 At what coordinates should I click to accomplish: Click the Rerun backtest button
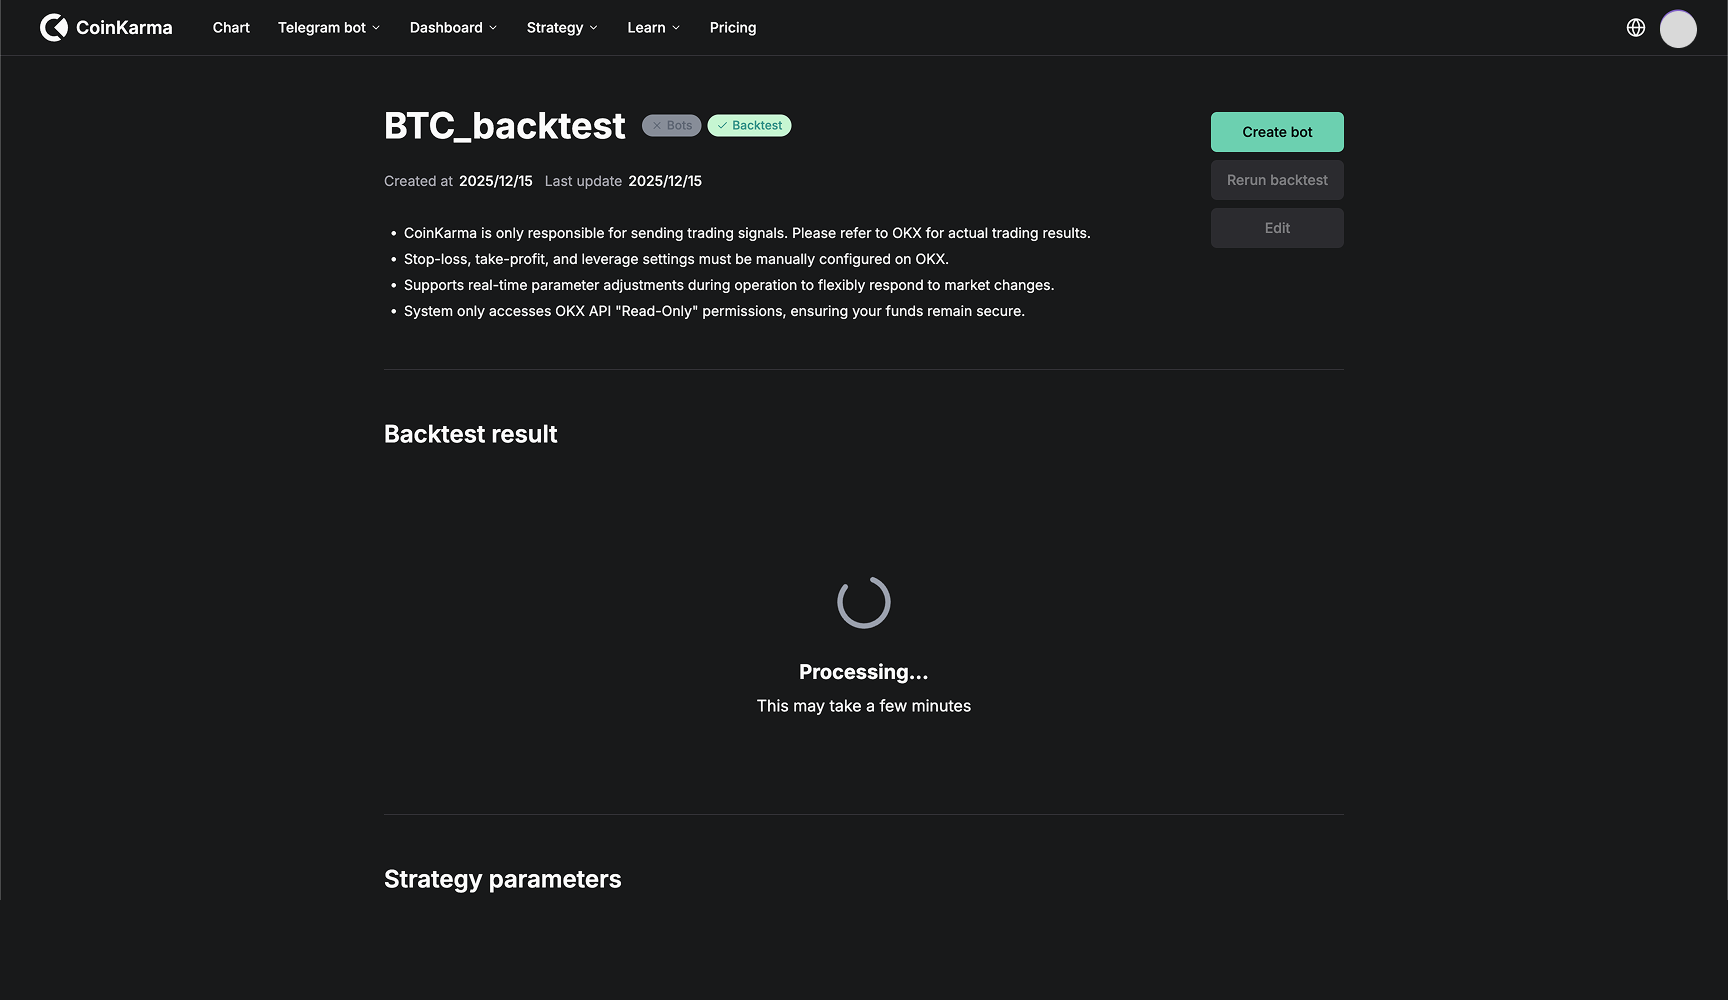pos(1277,180)
